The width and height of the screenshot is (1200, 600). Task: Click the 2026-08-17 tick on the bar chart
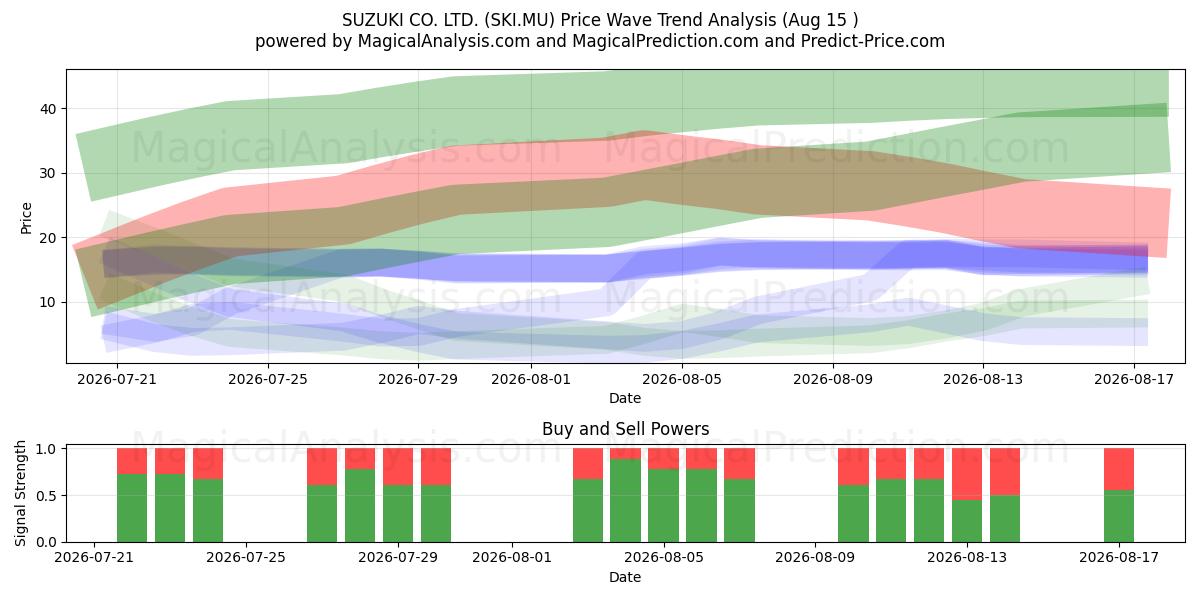click(1119, 558)
